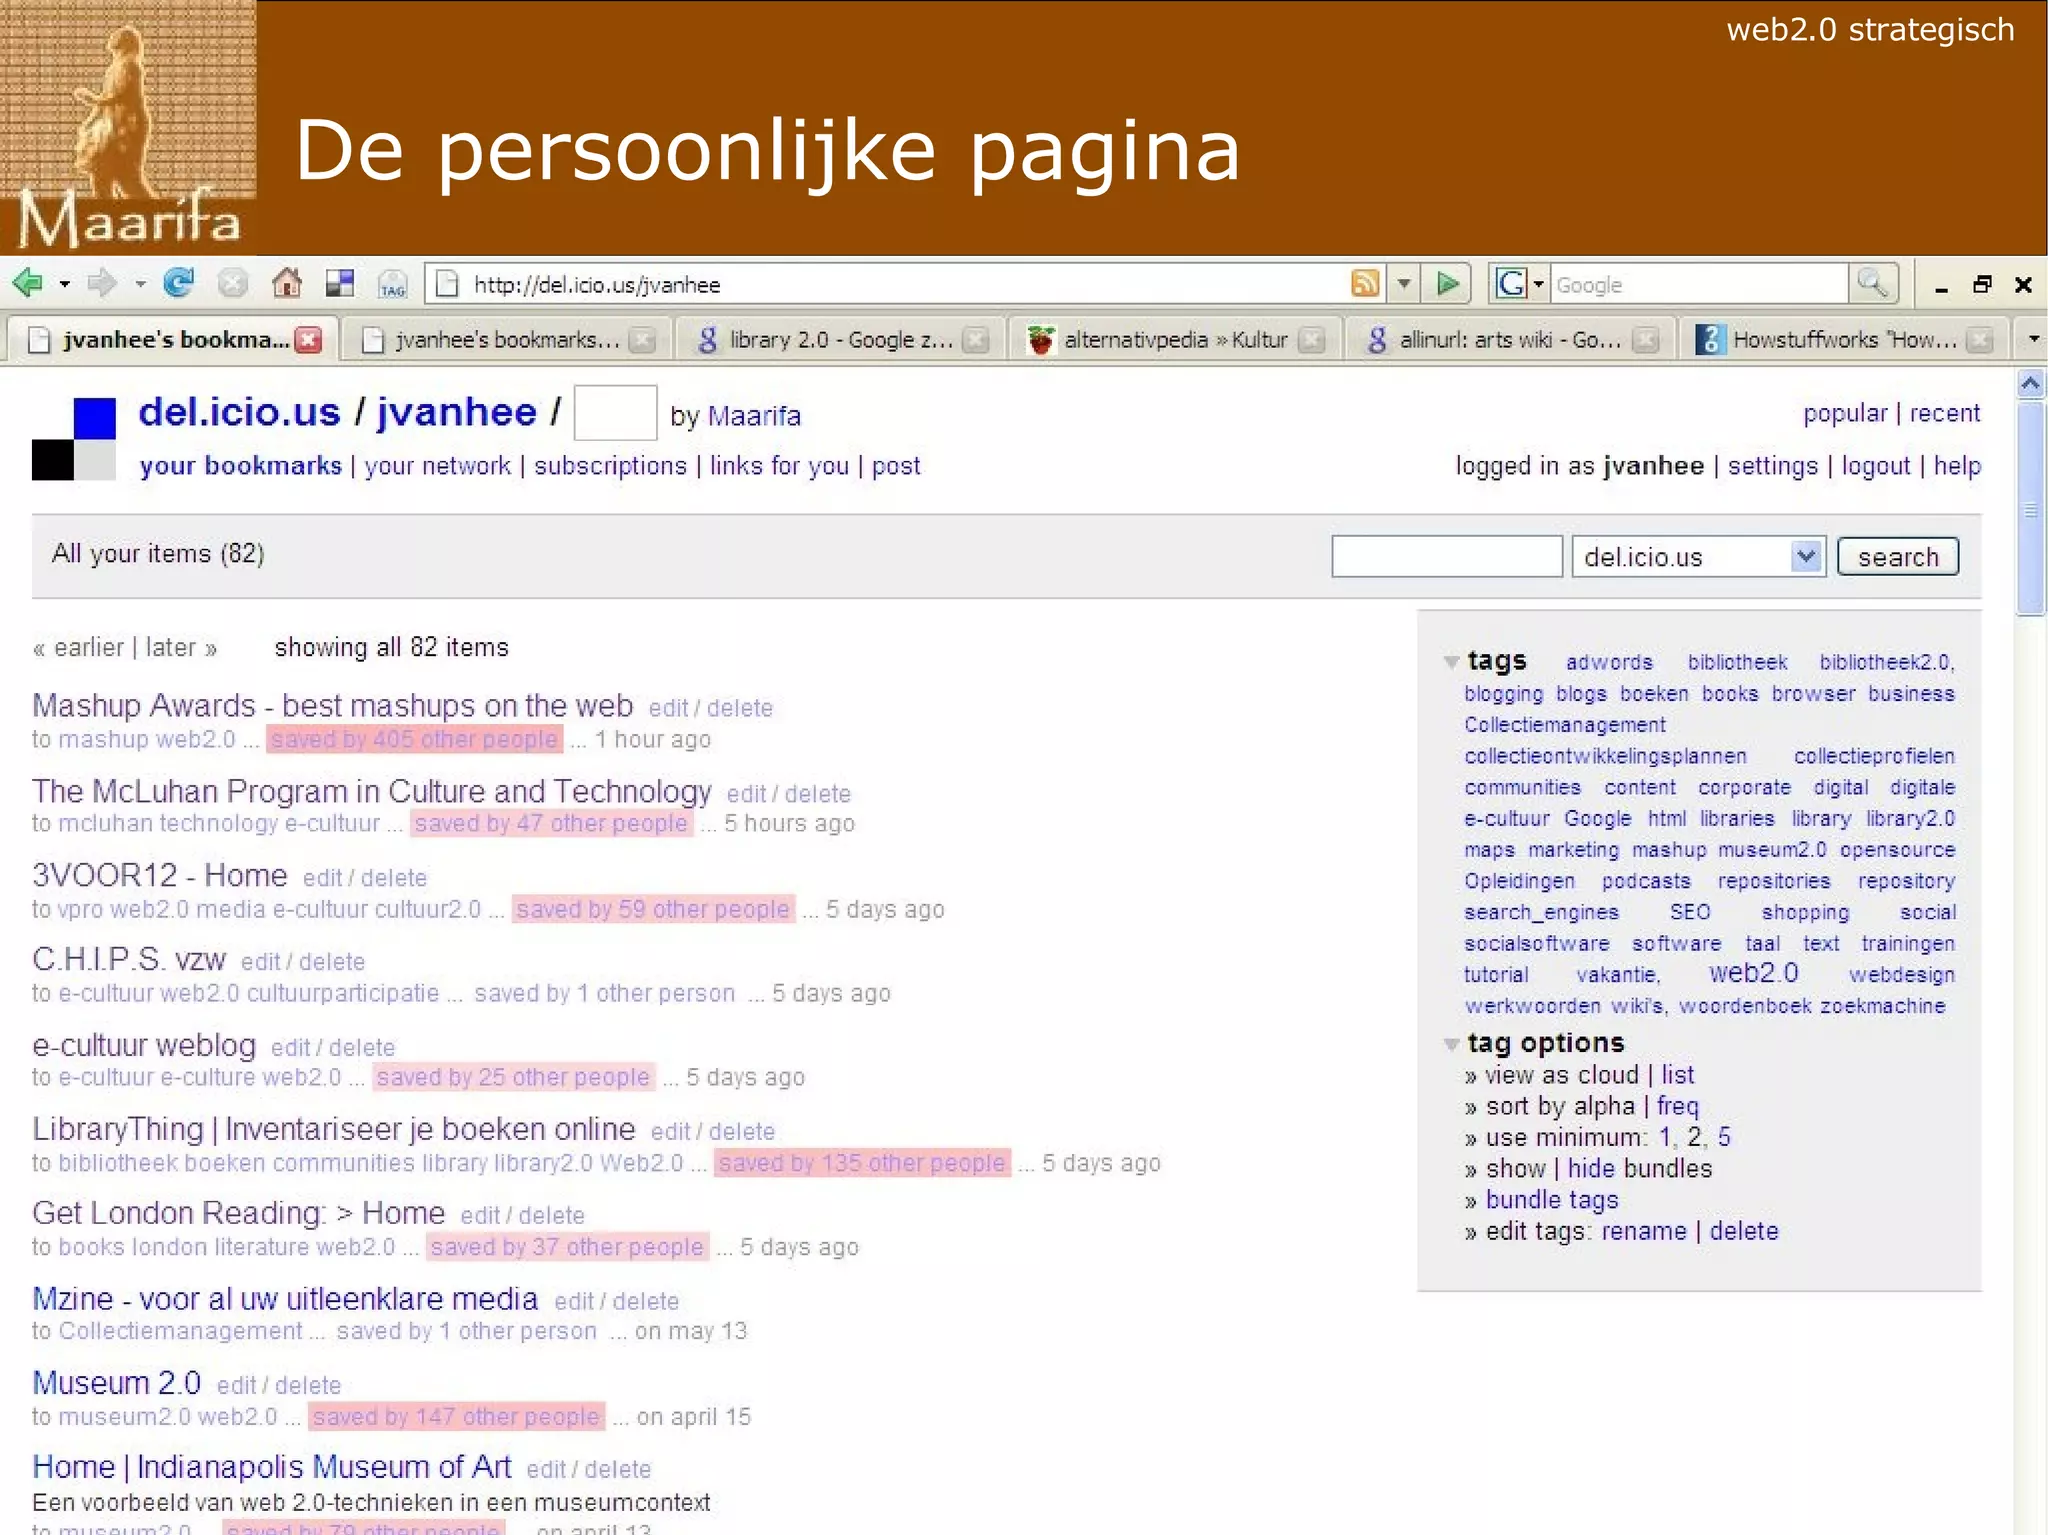
Task: Focus the del.icio.us search text field
Action: click(1447, 556)
